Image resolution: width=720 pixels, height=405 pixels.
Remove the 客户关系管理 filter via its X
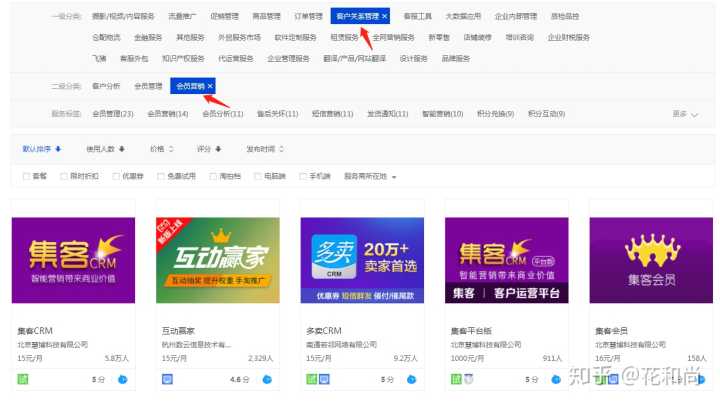(x=385, y=17)
